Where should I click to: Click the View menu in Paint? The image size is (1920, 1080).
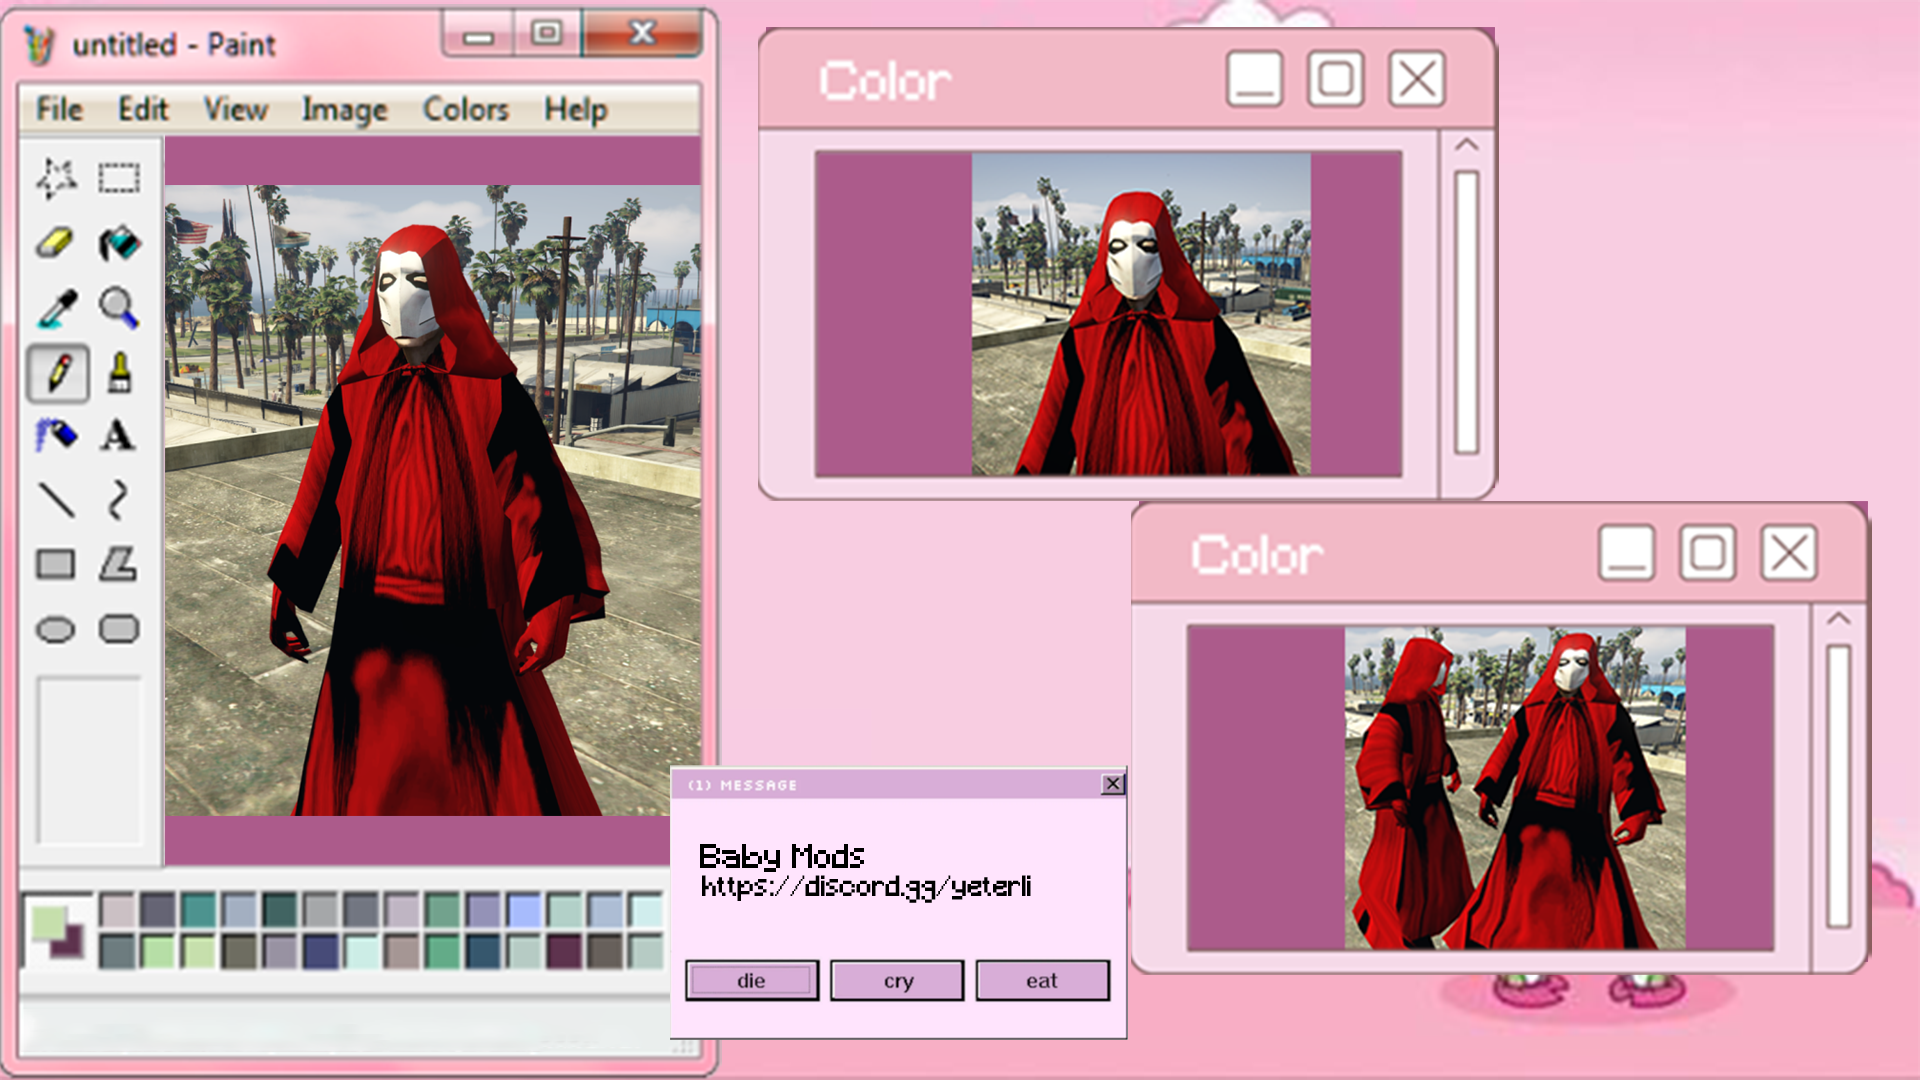[236, 108]
